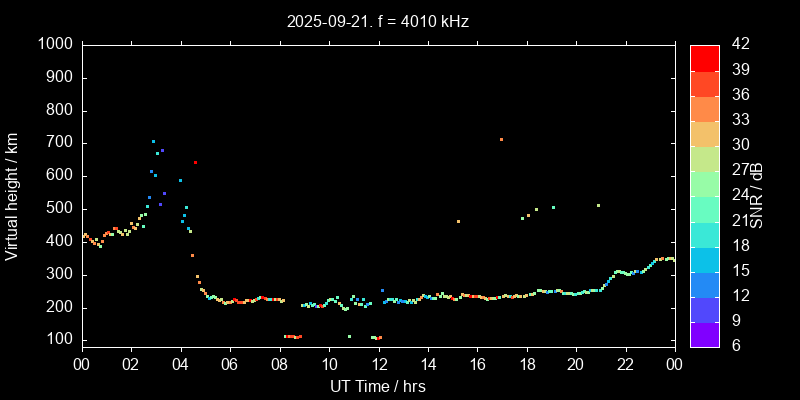Click the 22 tick label on time axis
Viewport: 800px width, 400px height.
626,365
